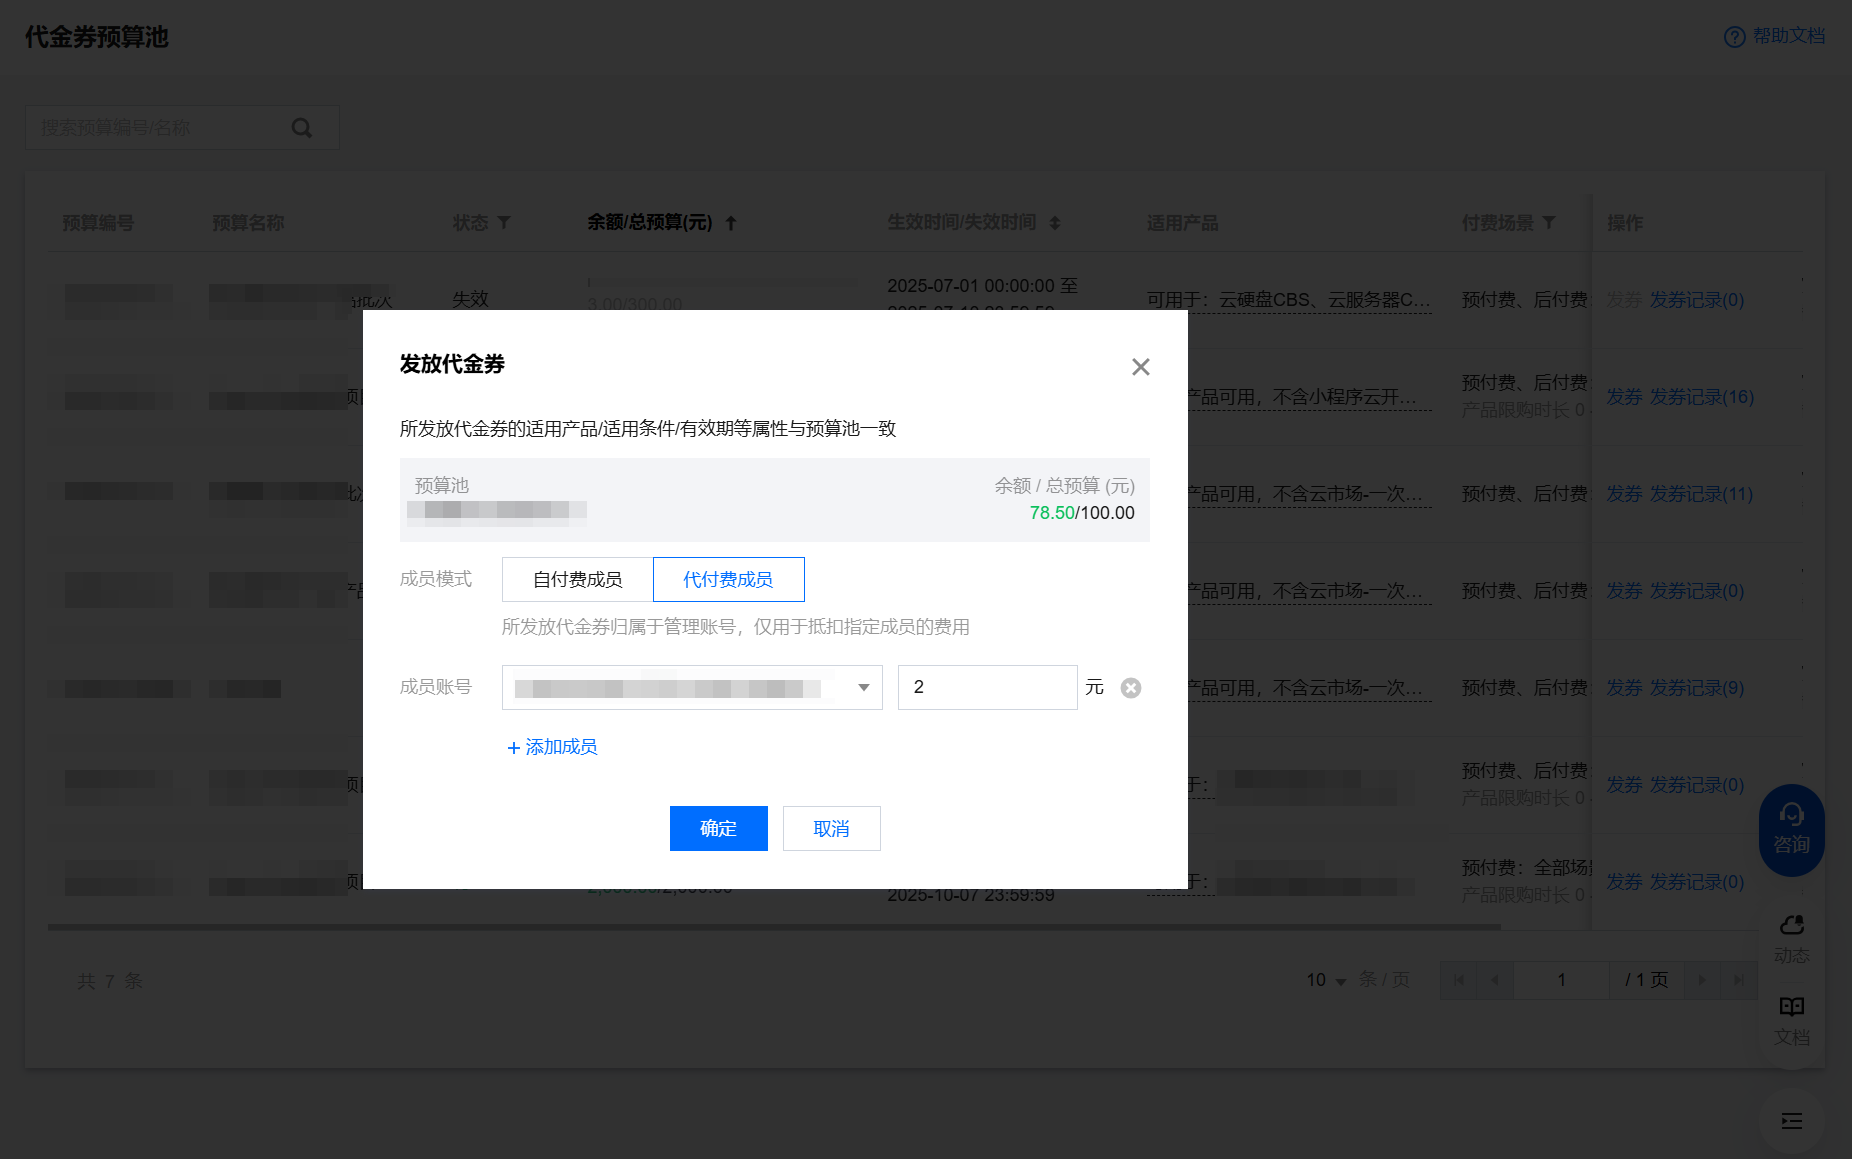Click the voucher amount input field
The height and width of the screenshot is (1159, 1852).
tap(987, 688)
